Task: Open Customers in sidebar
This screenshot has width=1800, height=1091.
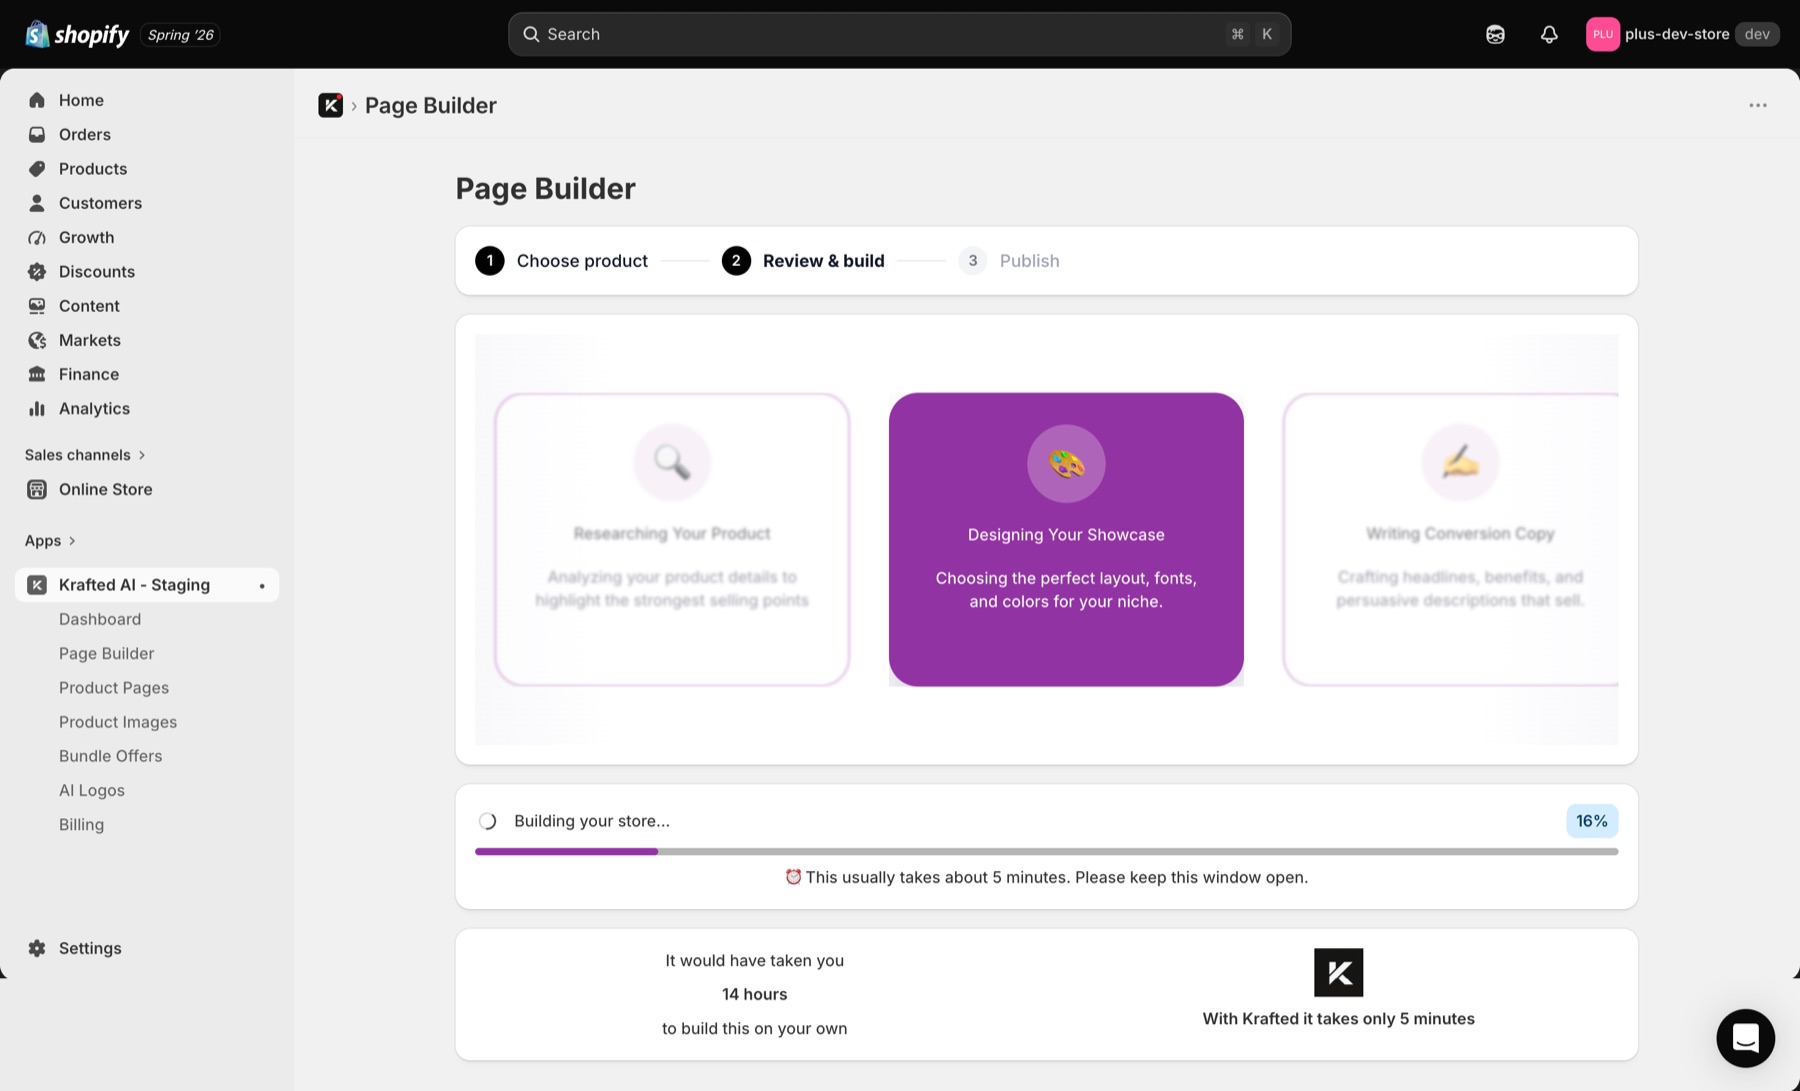Action: pyautogui.click(x=100, y=203)
